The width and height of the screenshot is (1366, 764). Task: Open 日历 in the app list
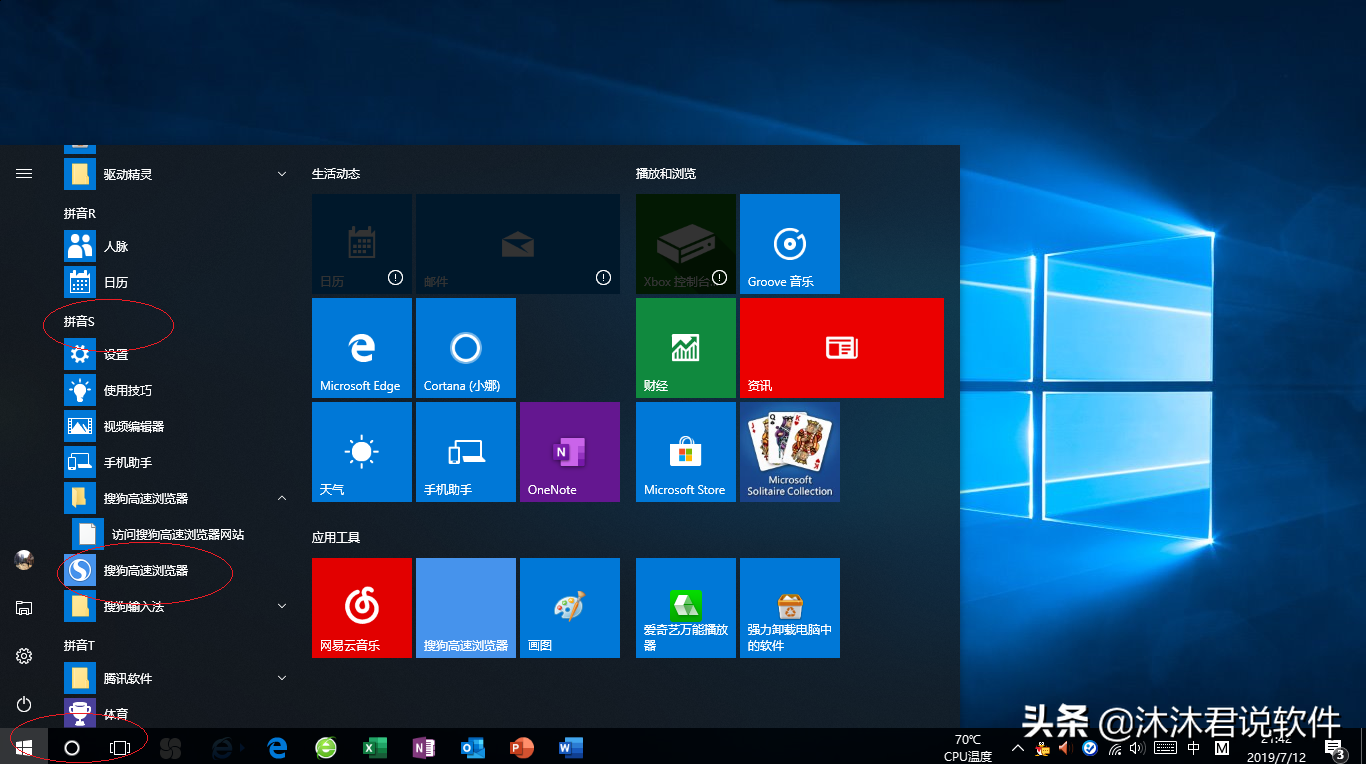point(176,282)
